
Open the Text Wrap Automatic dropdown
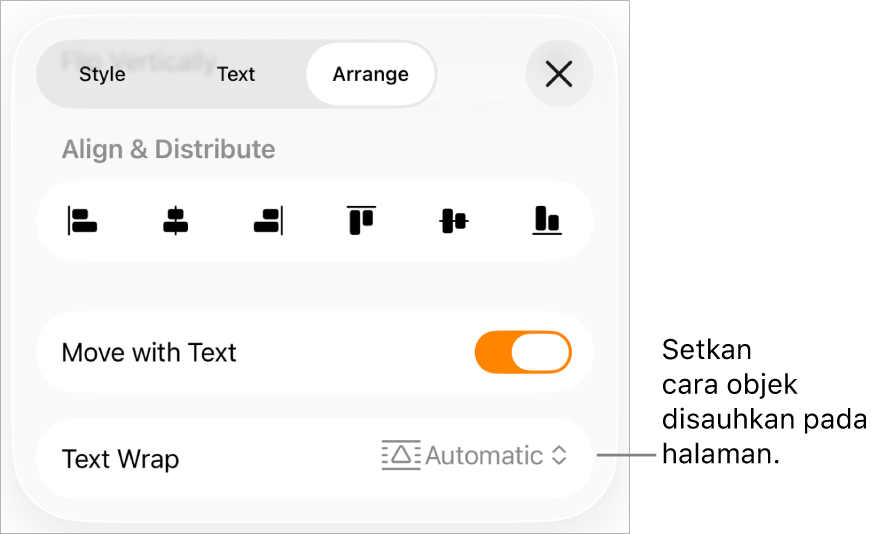[485, 456]
